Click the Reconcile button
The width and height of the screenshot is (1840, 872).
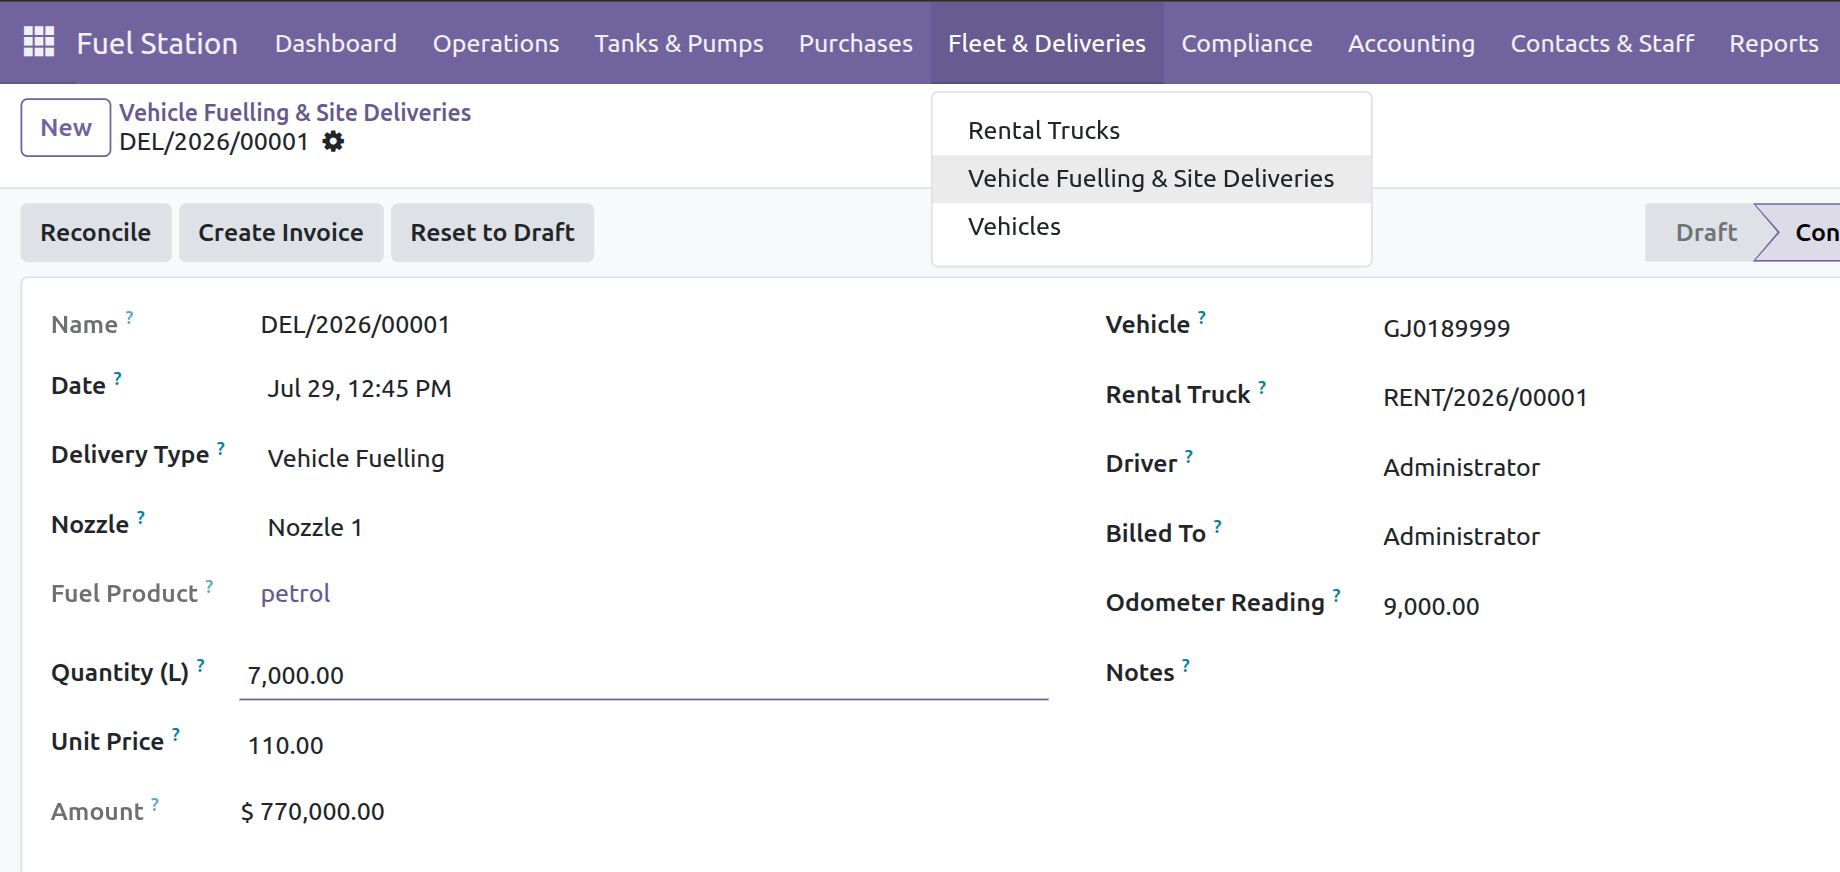pyautogui.click(x=96, y=233)
